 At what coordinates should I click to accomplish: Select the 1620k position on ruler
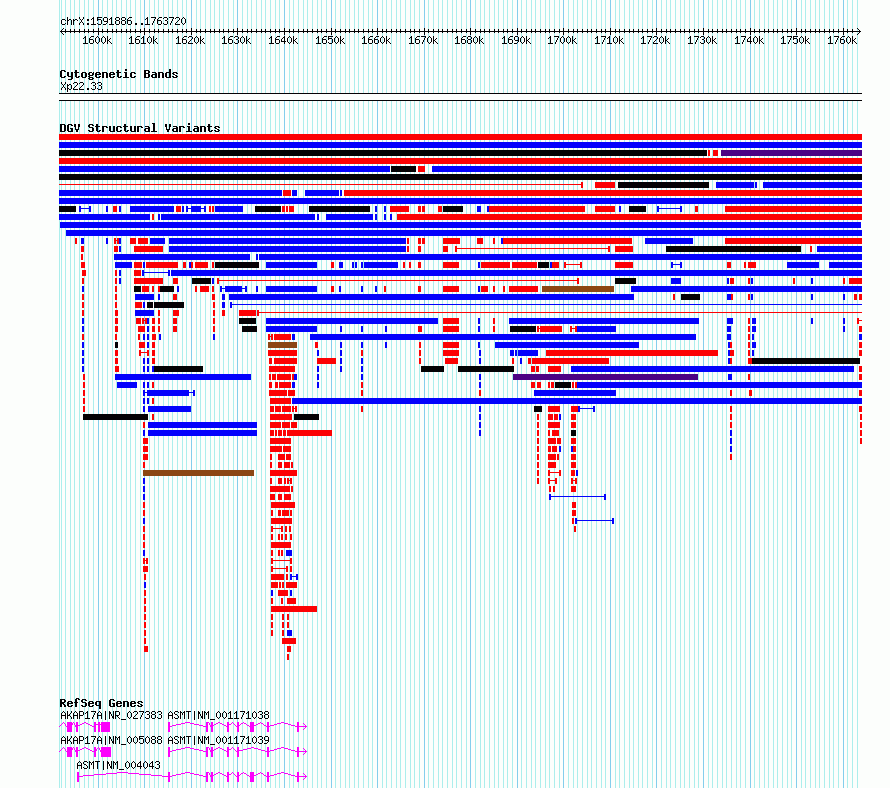(x=190, y=40)
